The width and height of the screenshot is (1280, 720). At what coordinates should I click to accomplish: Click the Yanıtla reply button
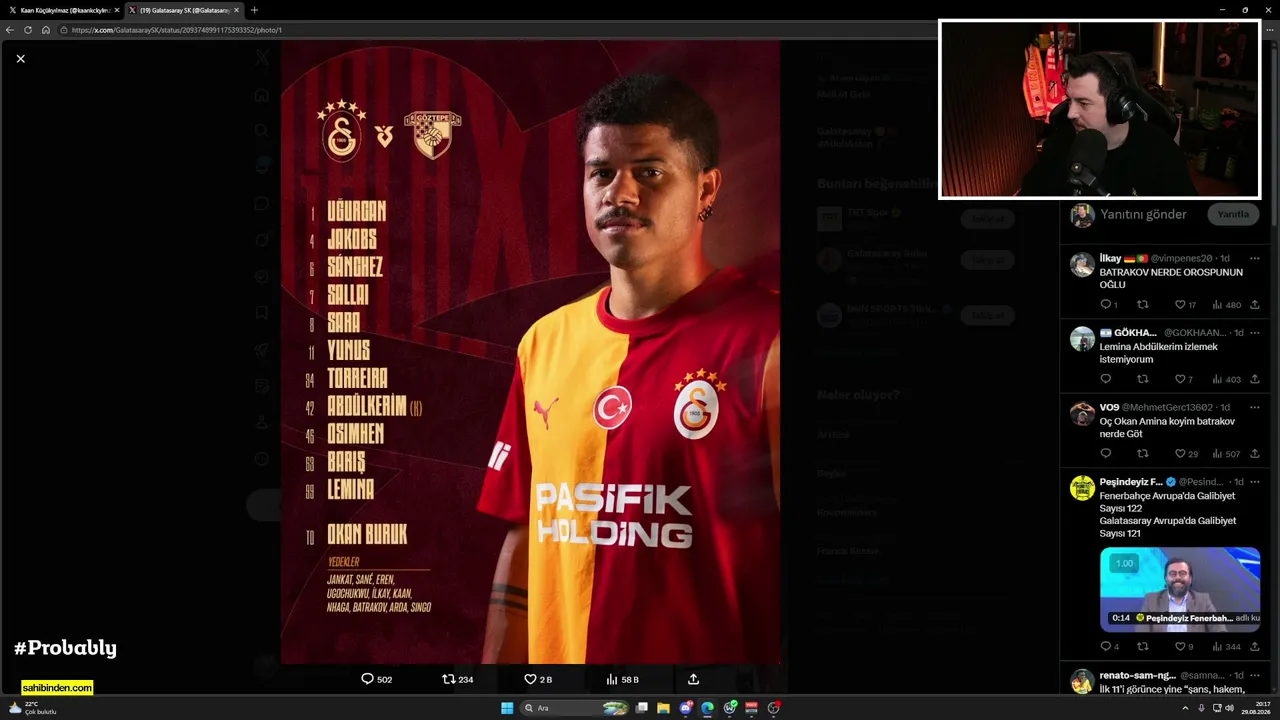[1233, 214]
